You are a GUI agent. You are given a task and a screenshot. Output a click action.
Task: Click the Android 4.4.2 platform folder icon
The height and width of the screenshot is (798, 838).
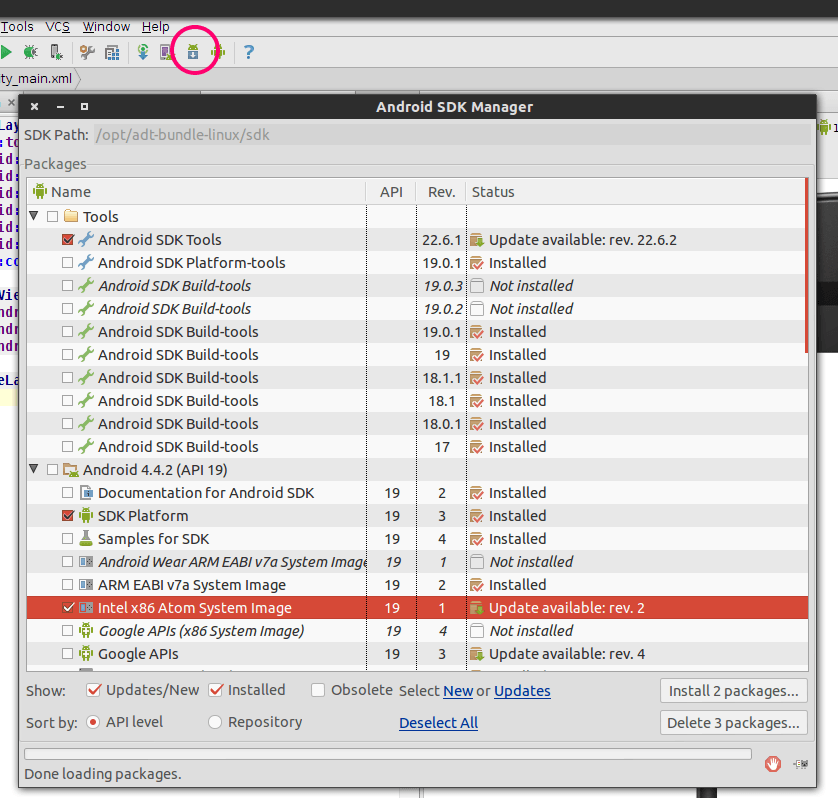pyautogui.click(x=71, y=470)
